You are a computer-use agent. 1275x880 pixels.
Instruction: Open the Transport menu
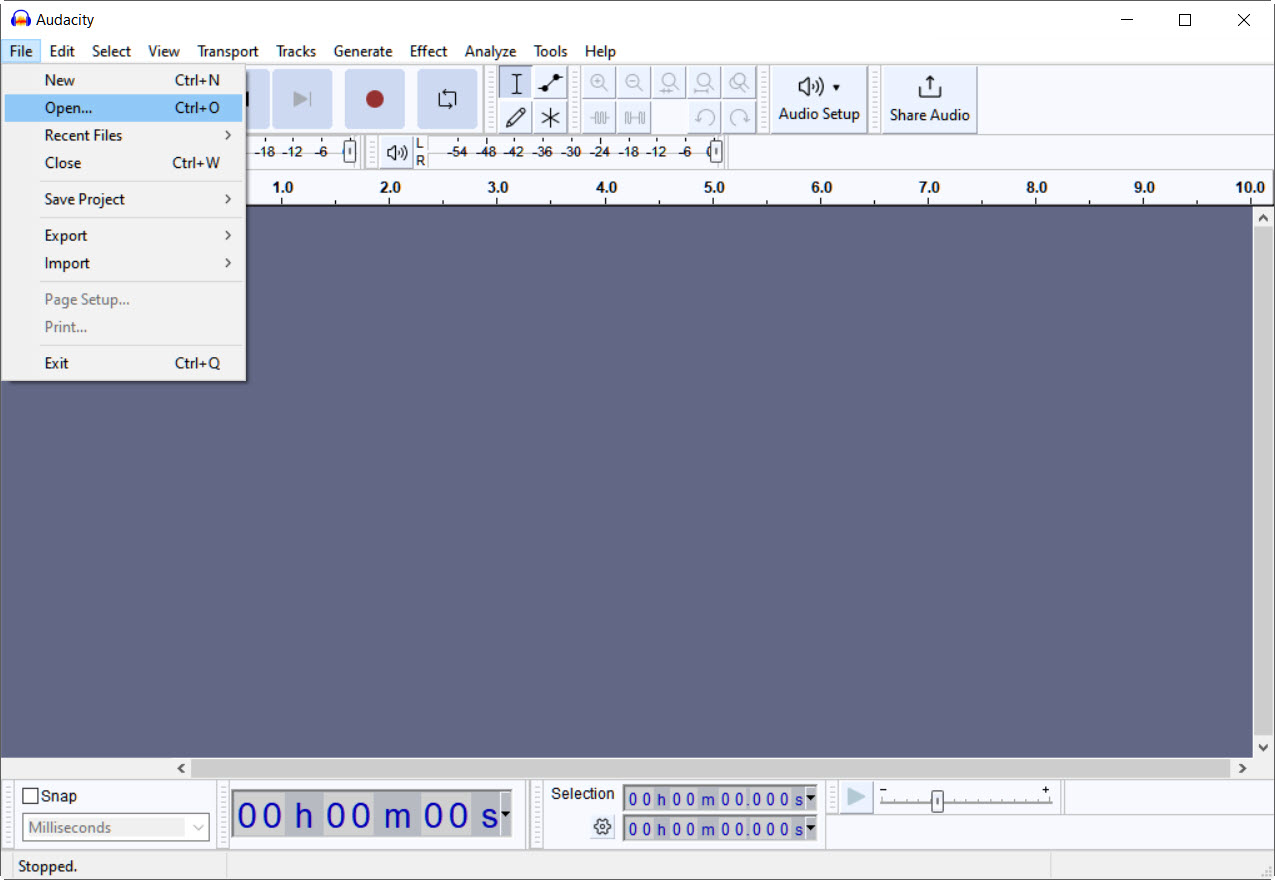(228, 51)
